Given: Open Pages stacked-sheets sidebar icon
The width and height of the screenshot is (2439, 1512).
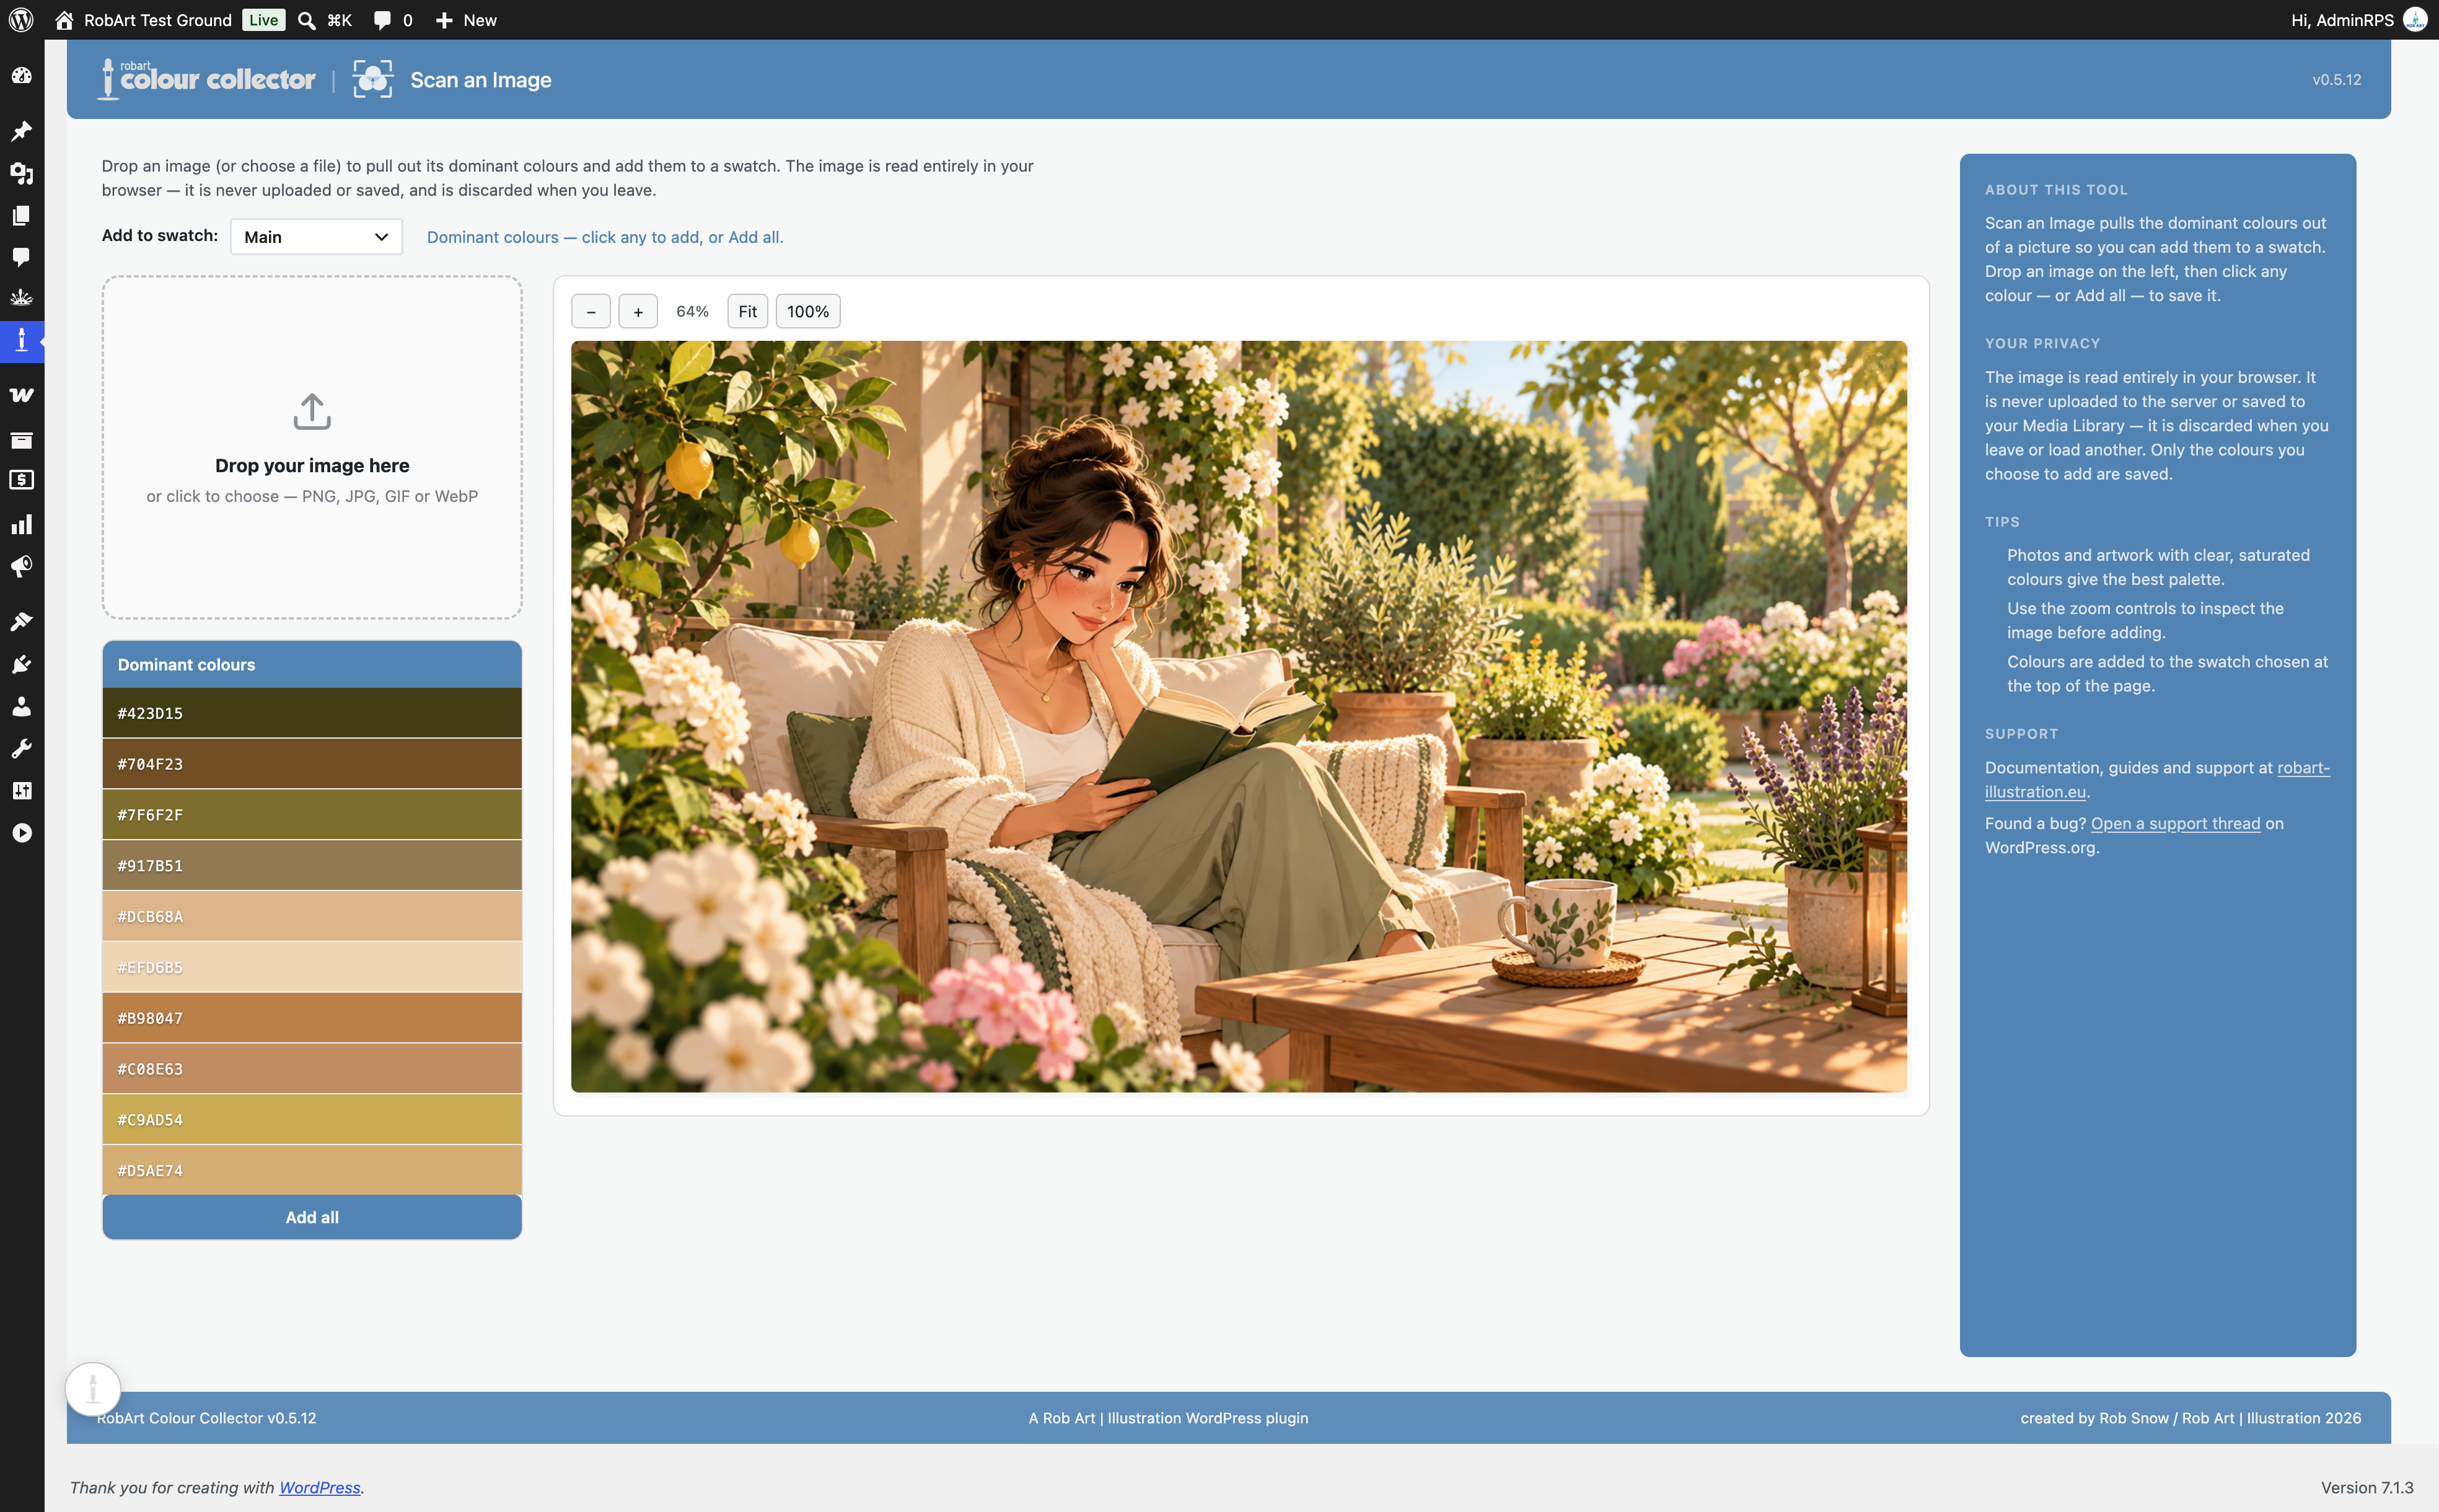Looking at the screenshot, I should (x=21, y=215).
